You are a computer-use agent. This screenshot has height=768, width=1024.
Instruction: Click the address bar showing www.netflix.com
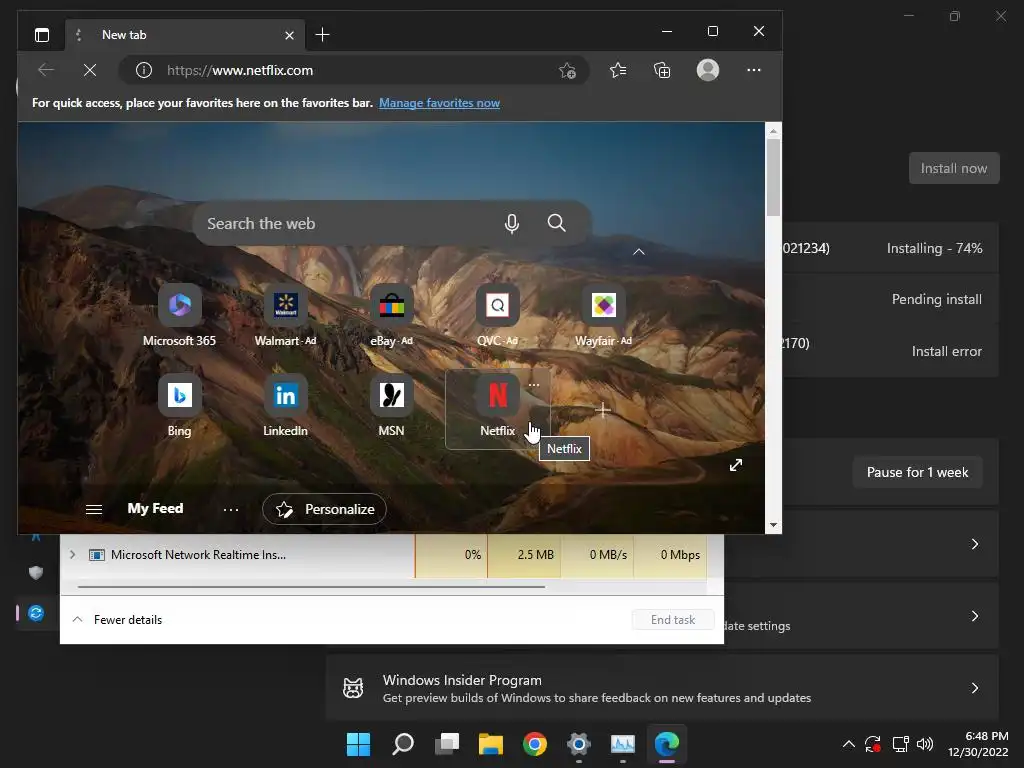pyautogui.click(x=353, y=70)
